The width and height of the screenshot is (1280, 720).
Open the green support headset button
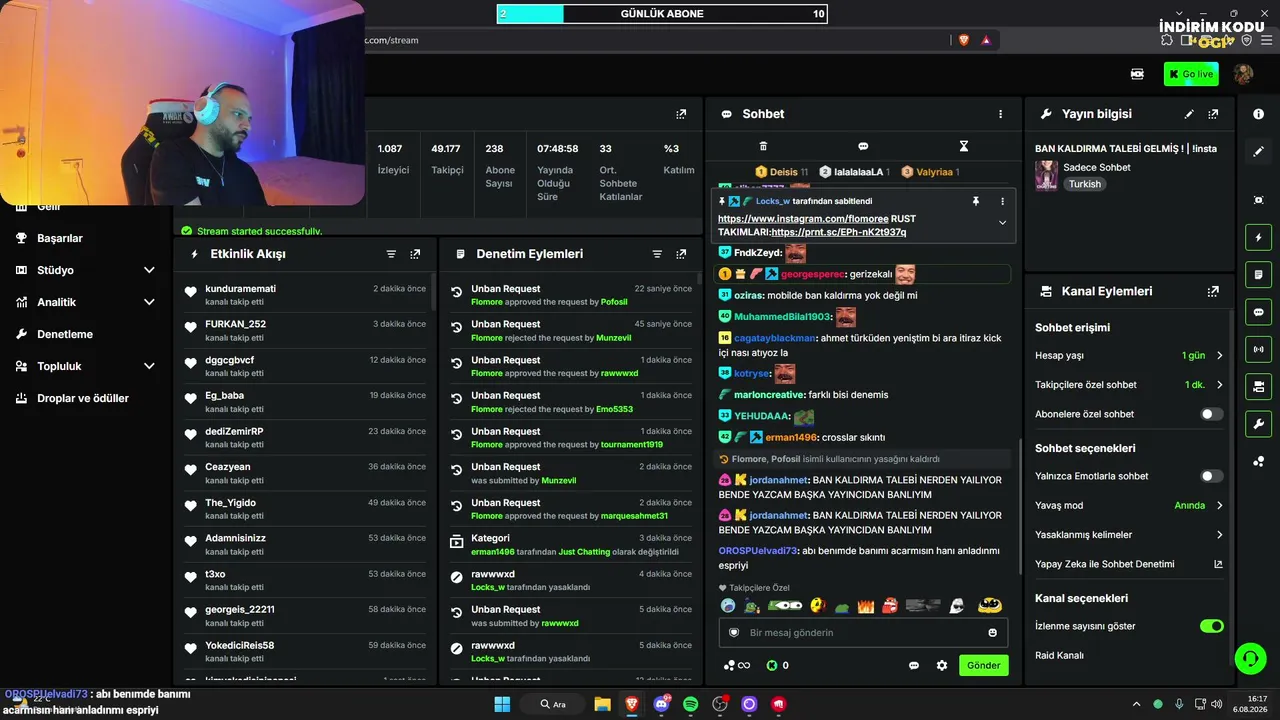pos(1250,658)
